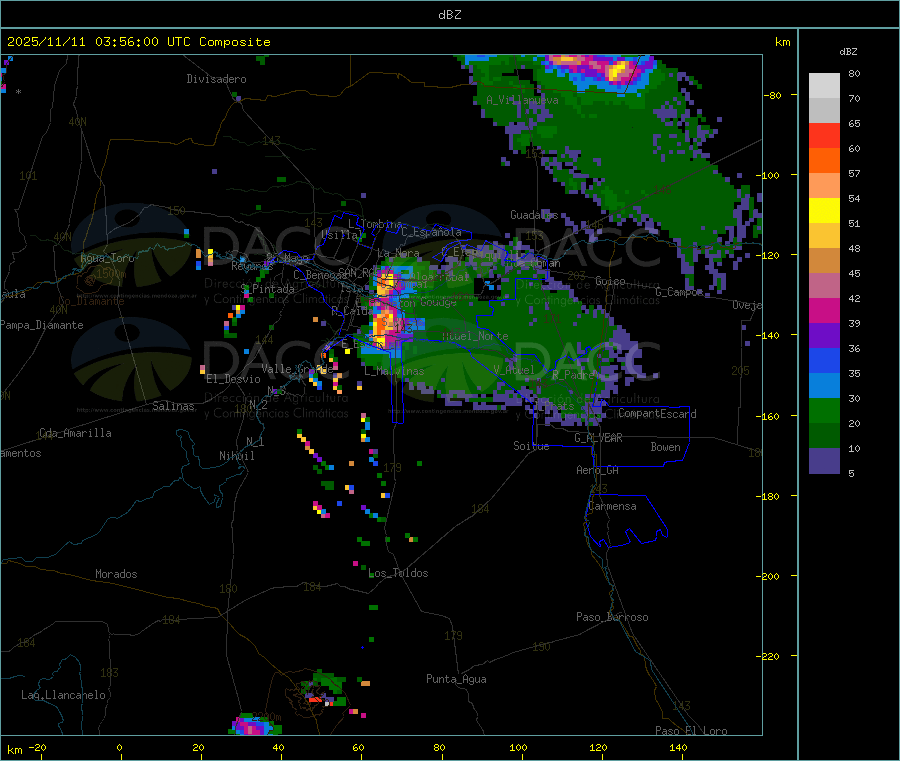Click the Valle_Grande map label
The height and width of the screenshot is (761, 900).
point(297,369)
